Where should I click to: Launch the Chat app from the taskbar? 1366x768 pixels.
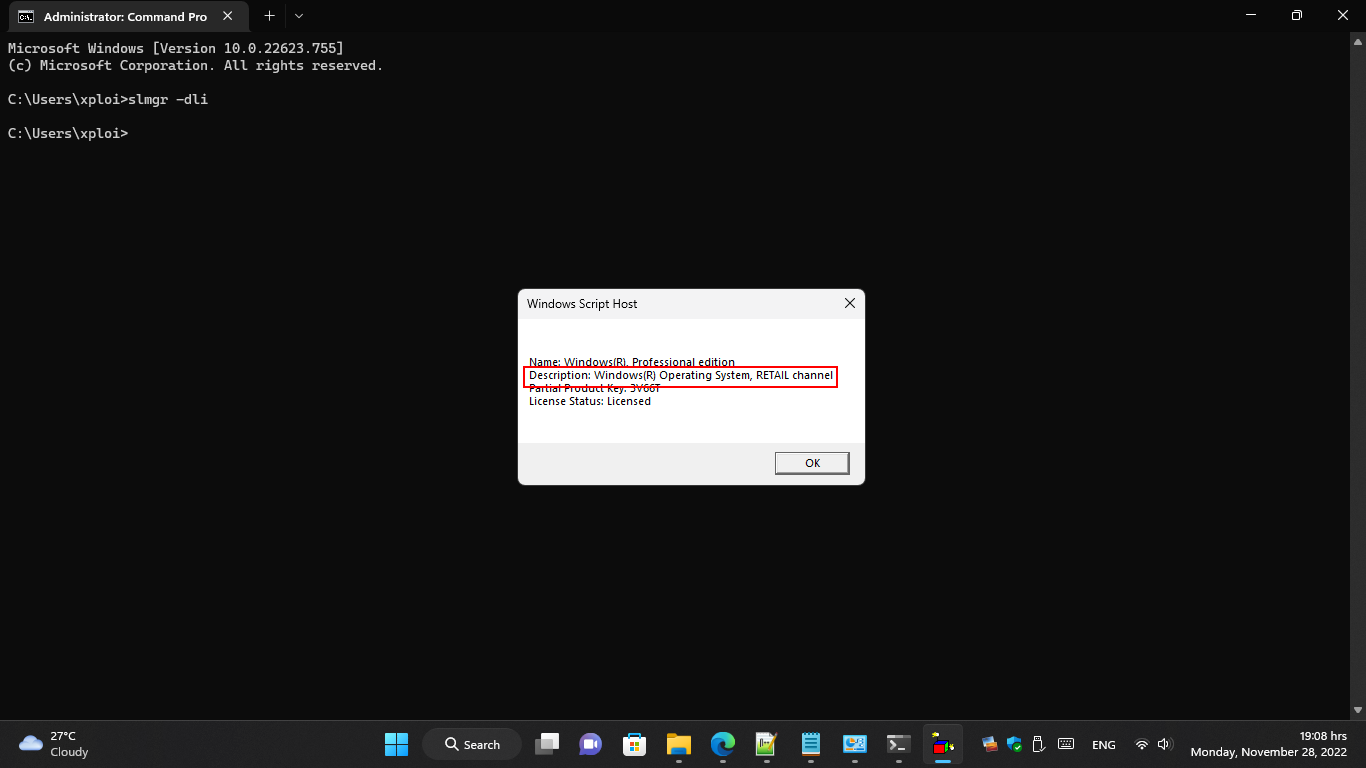pos(591,744)
